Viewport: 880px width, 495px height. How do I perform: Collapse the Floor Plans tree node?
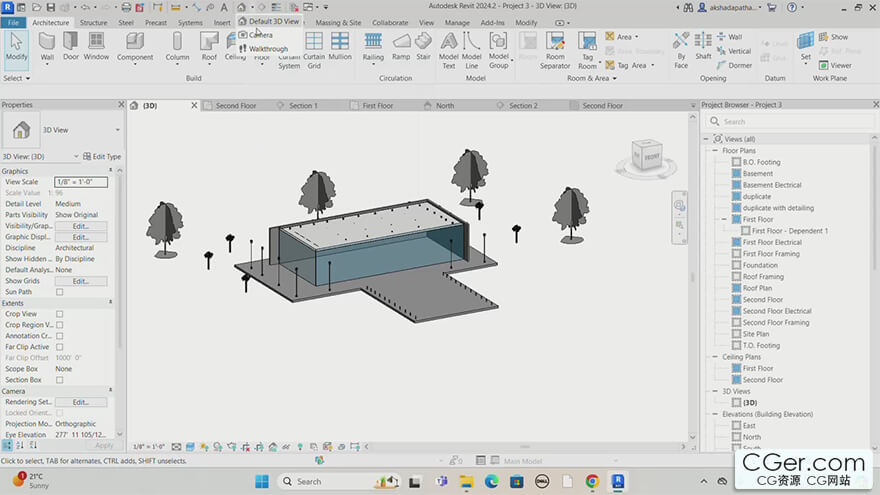(716, 151)
